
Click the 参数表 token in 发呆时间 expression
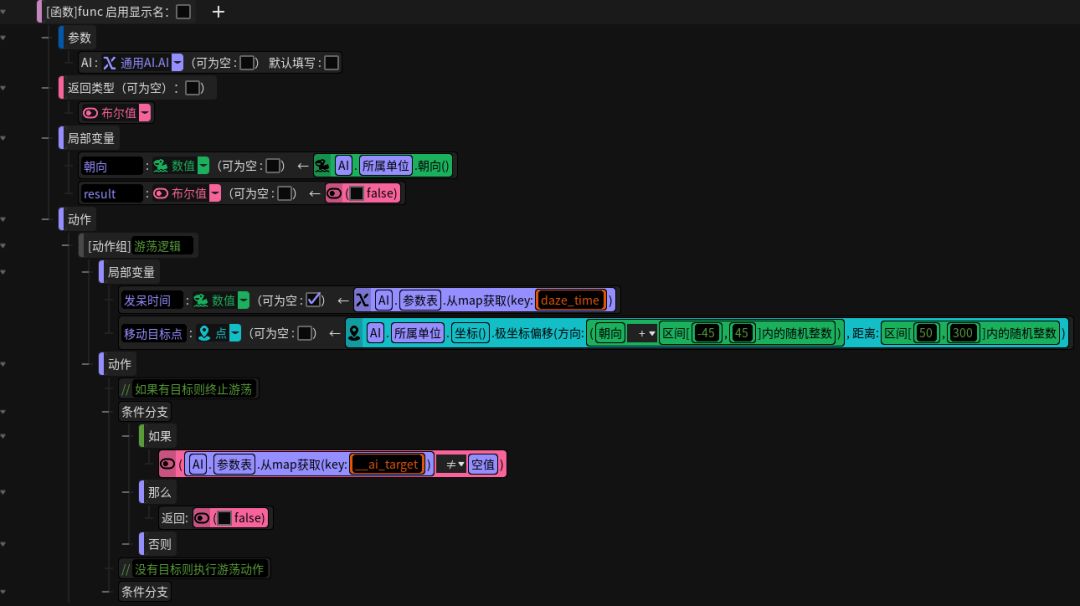(419, 300)
